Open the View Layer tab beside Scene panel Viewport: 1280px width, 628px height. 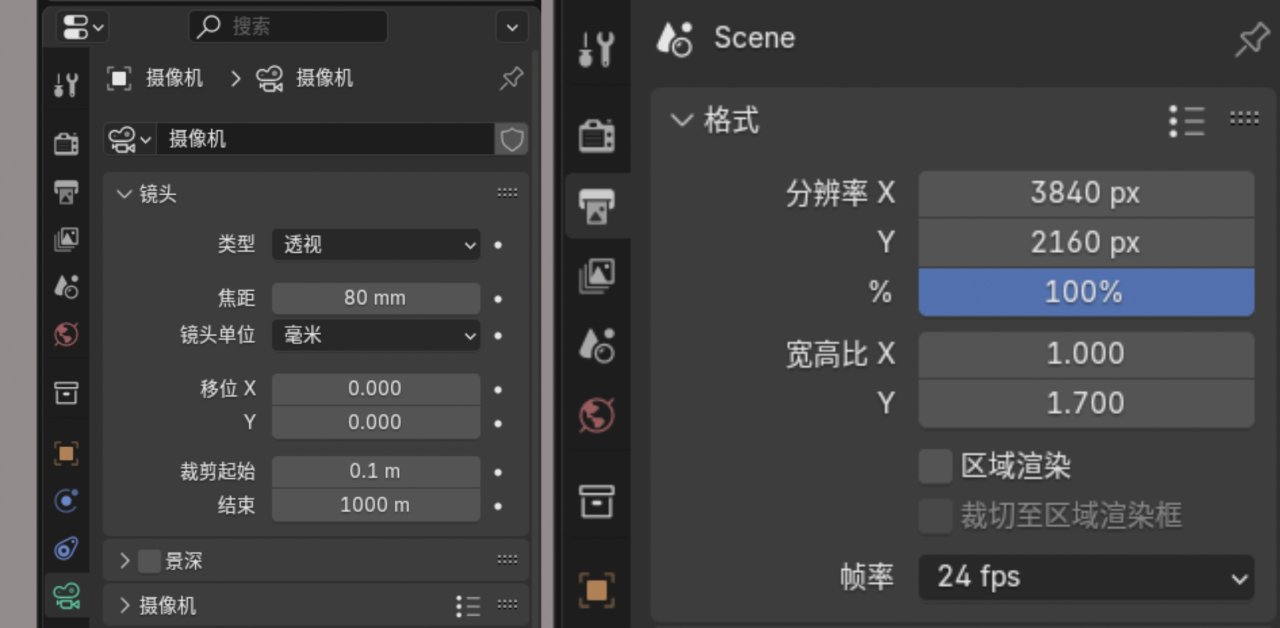pyautogui.click(x=597, y=275)
